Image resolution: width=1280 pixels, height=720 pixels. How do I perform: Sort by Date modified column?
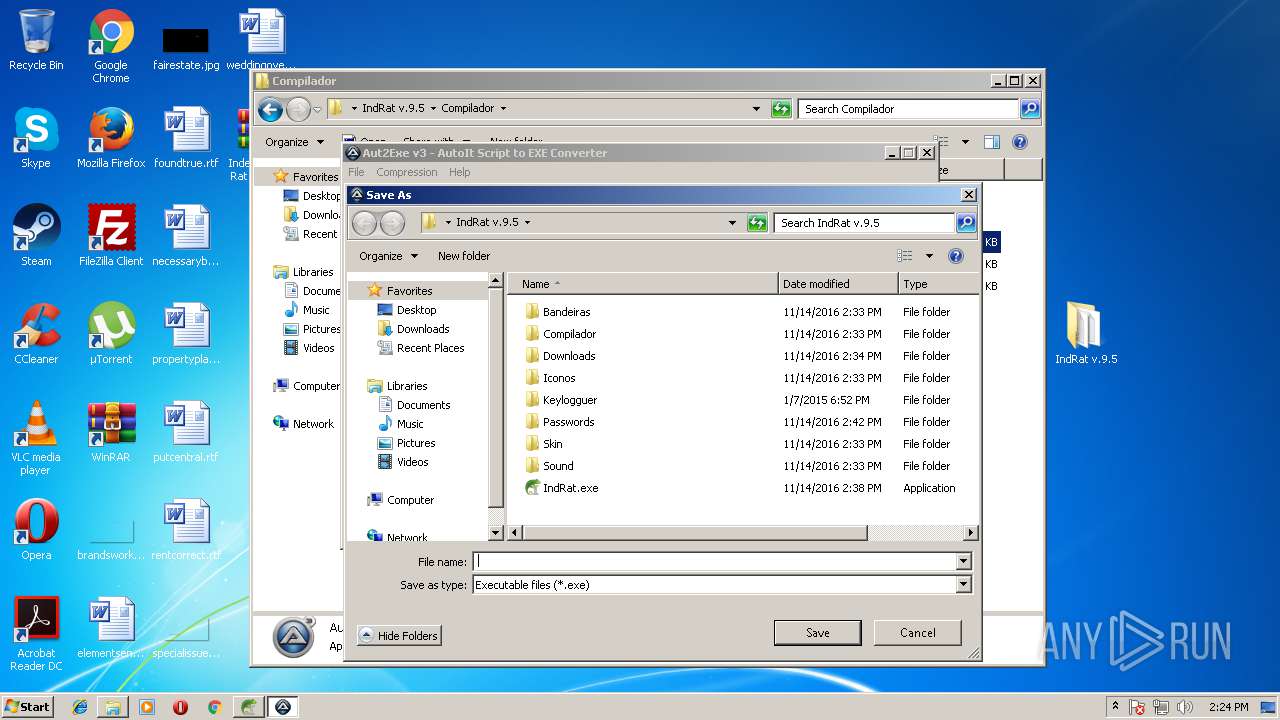[838, 284]
